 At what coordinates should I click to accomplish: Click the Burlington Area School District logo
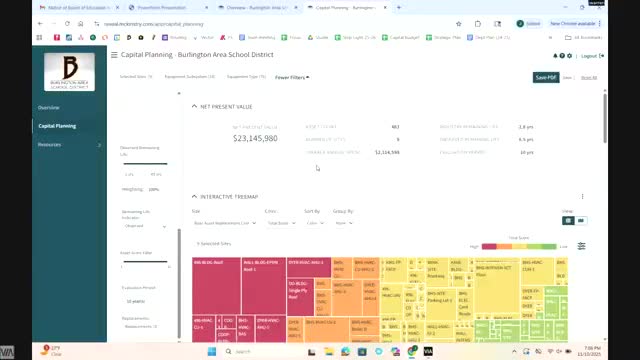(x=69, y=72)
